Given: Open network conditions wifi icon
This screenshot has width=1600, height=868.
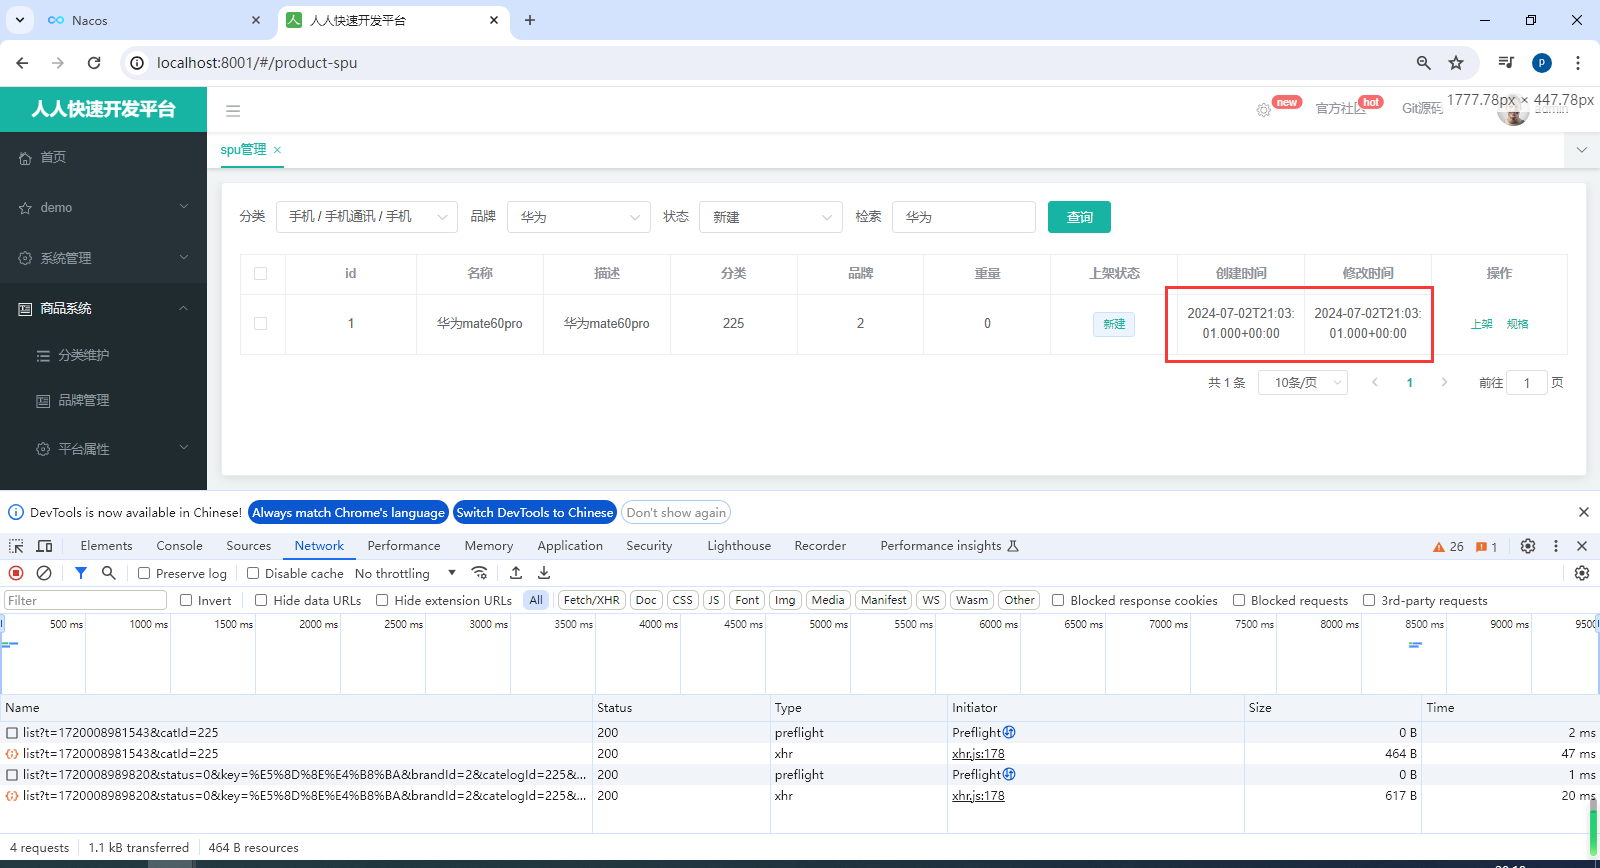Looking at the screenshot, I should [480, 573].
